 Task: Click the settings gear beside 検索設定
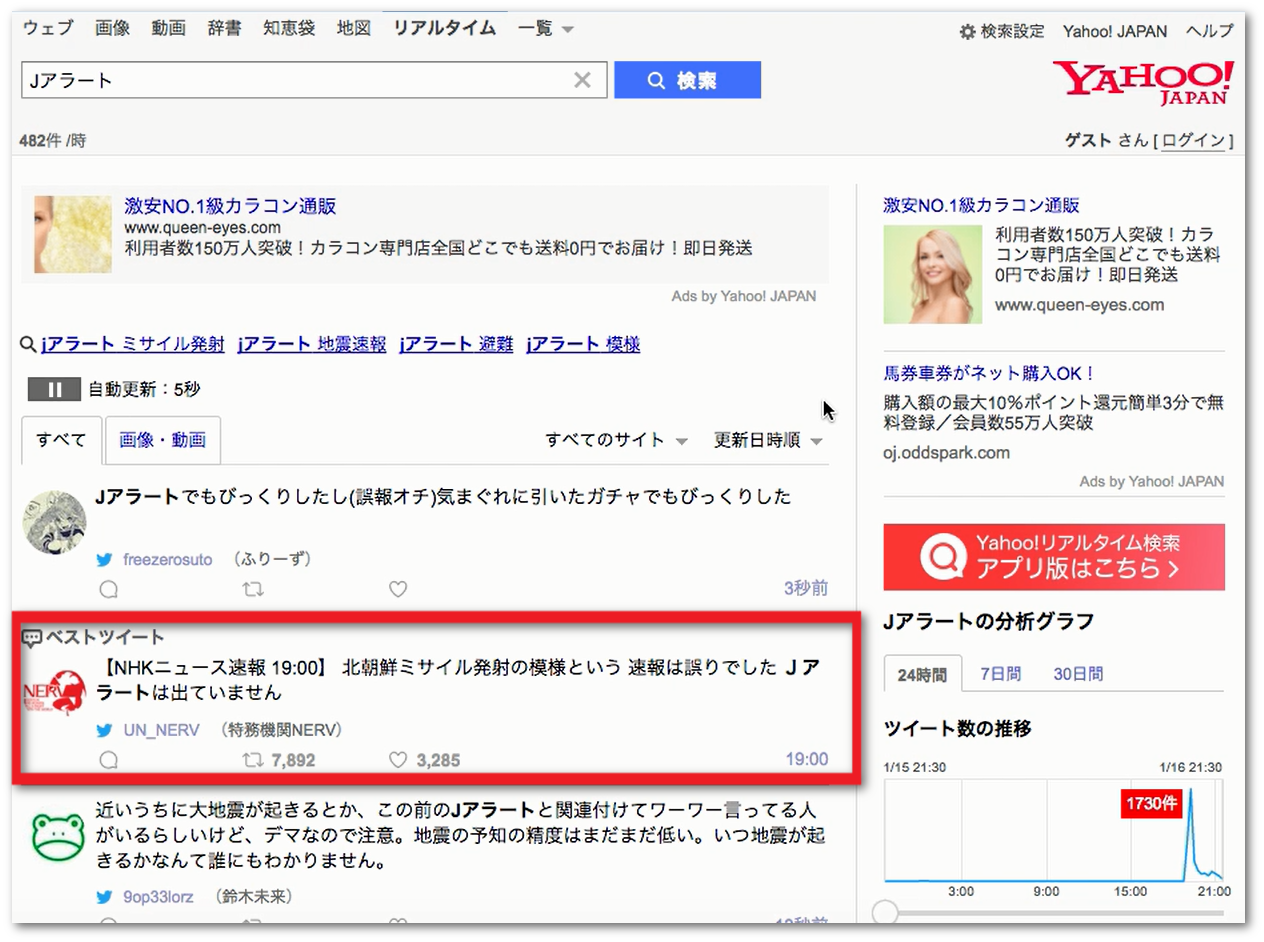[967, 31]
